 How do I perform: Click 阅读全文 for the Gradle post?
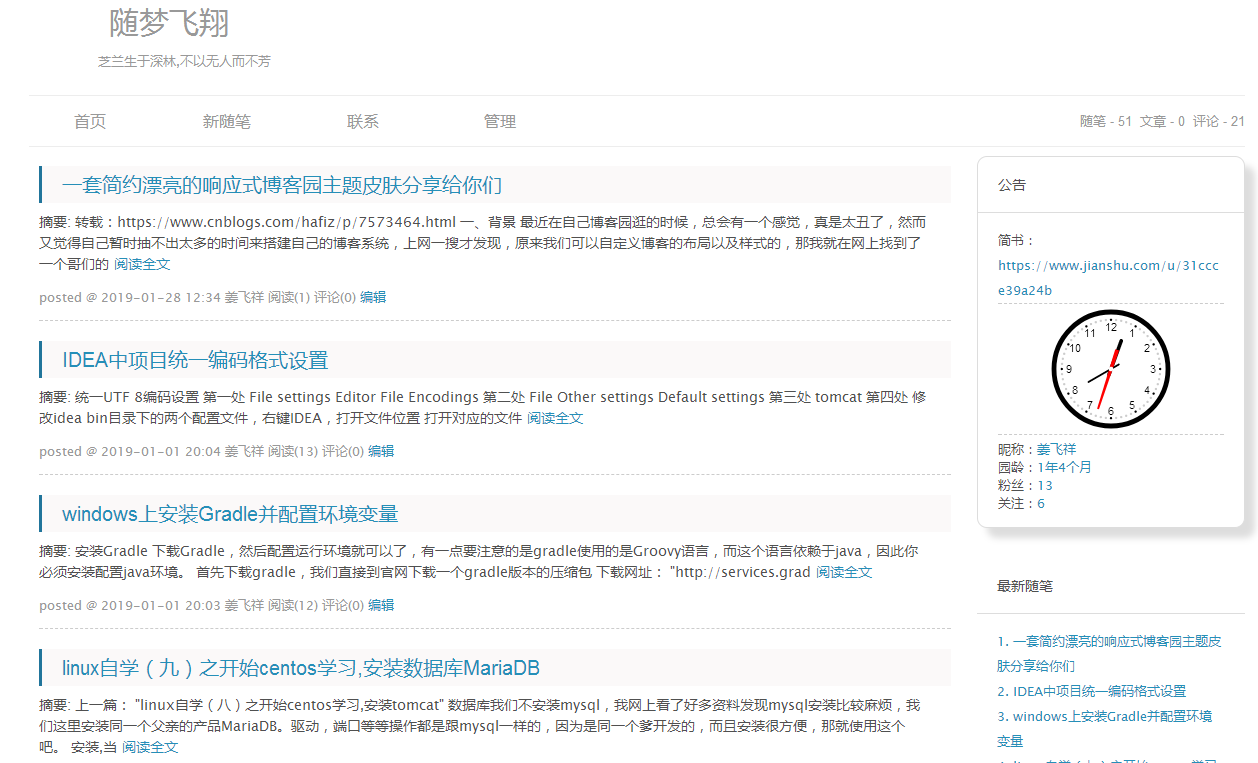point(844,572)
